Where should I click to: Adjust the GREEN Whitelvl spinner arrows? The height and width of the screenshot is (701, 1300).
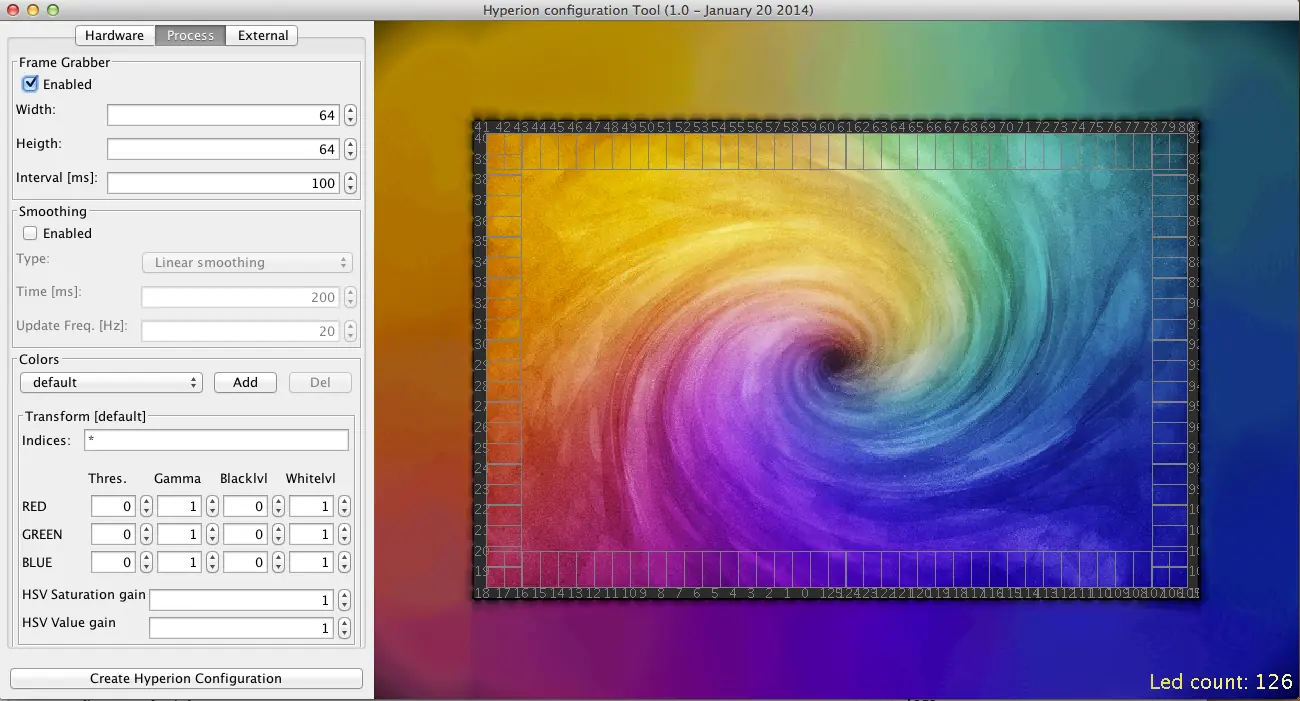coord(344,534)
